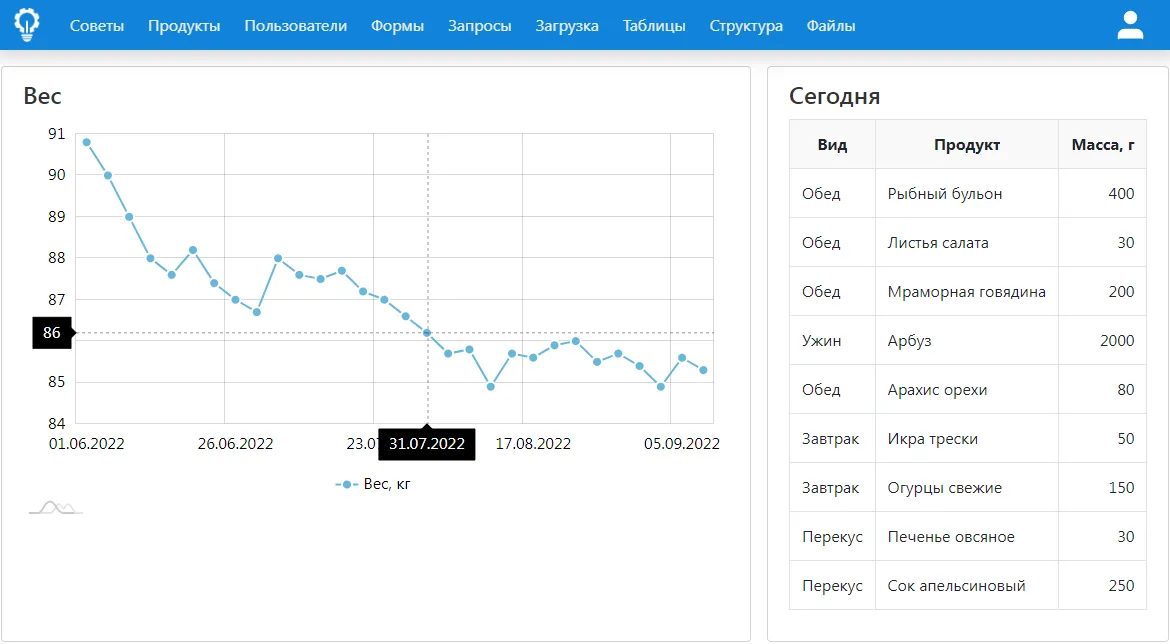Select the 'Арахис орехи' row product

(967, 390)
